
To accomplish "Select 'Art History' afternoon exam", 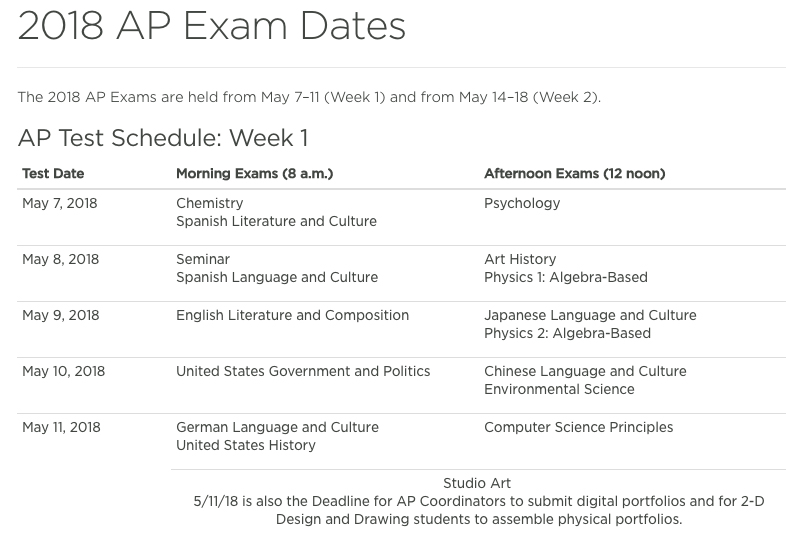I will [520, 259].
